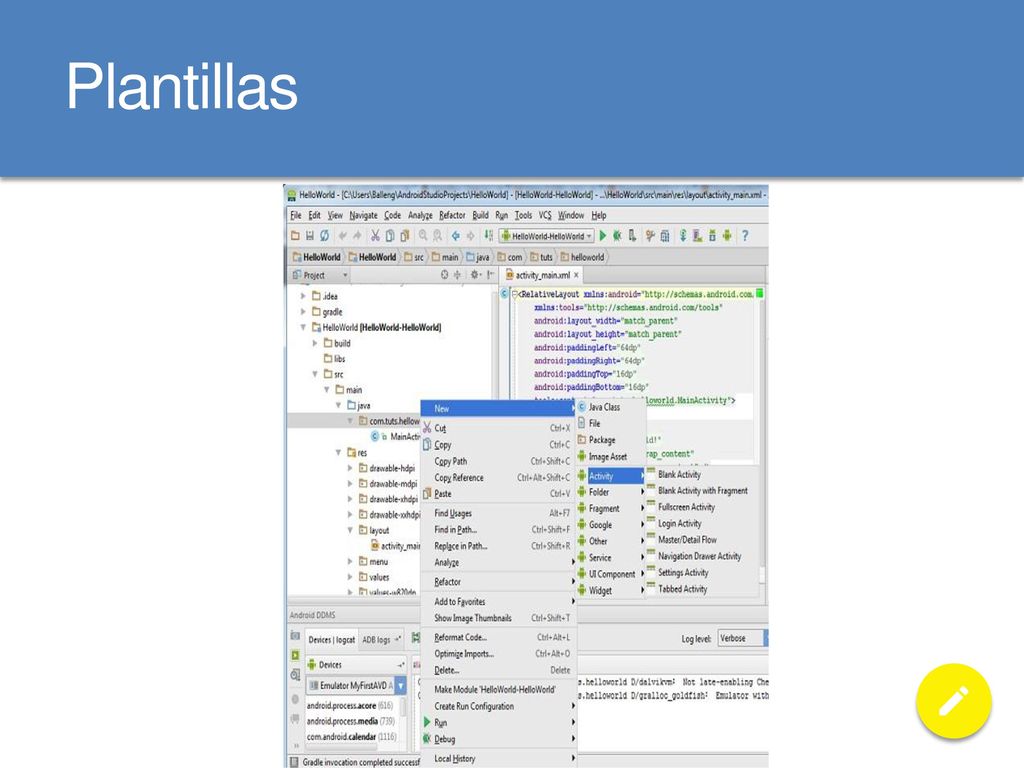Open the File menu
The image size is (1024, 768).
pyautogui.click(x=296, y=215)
